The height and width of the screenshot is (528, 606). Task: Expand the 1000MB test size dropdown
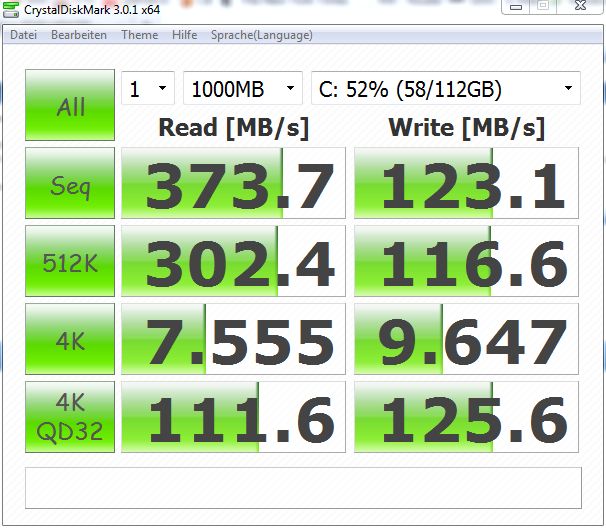243,88
